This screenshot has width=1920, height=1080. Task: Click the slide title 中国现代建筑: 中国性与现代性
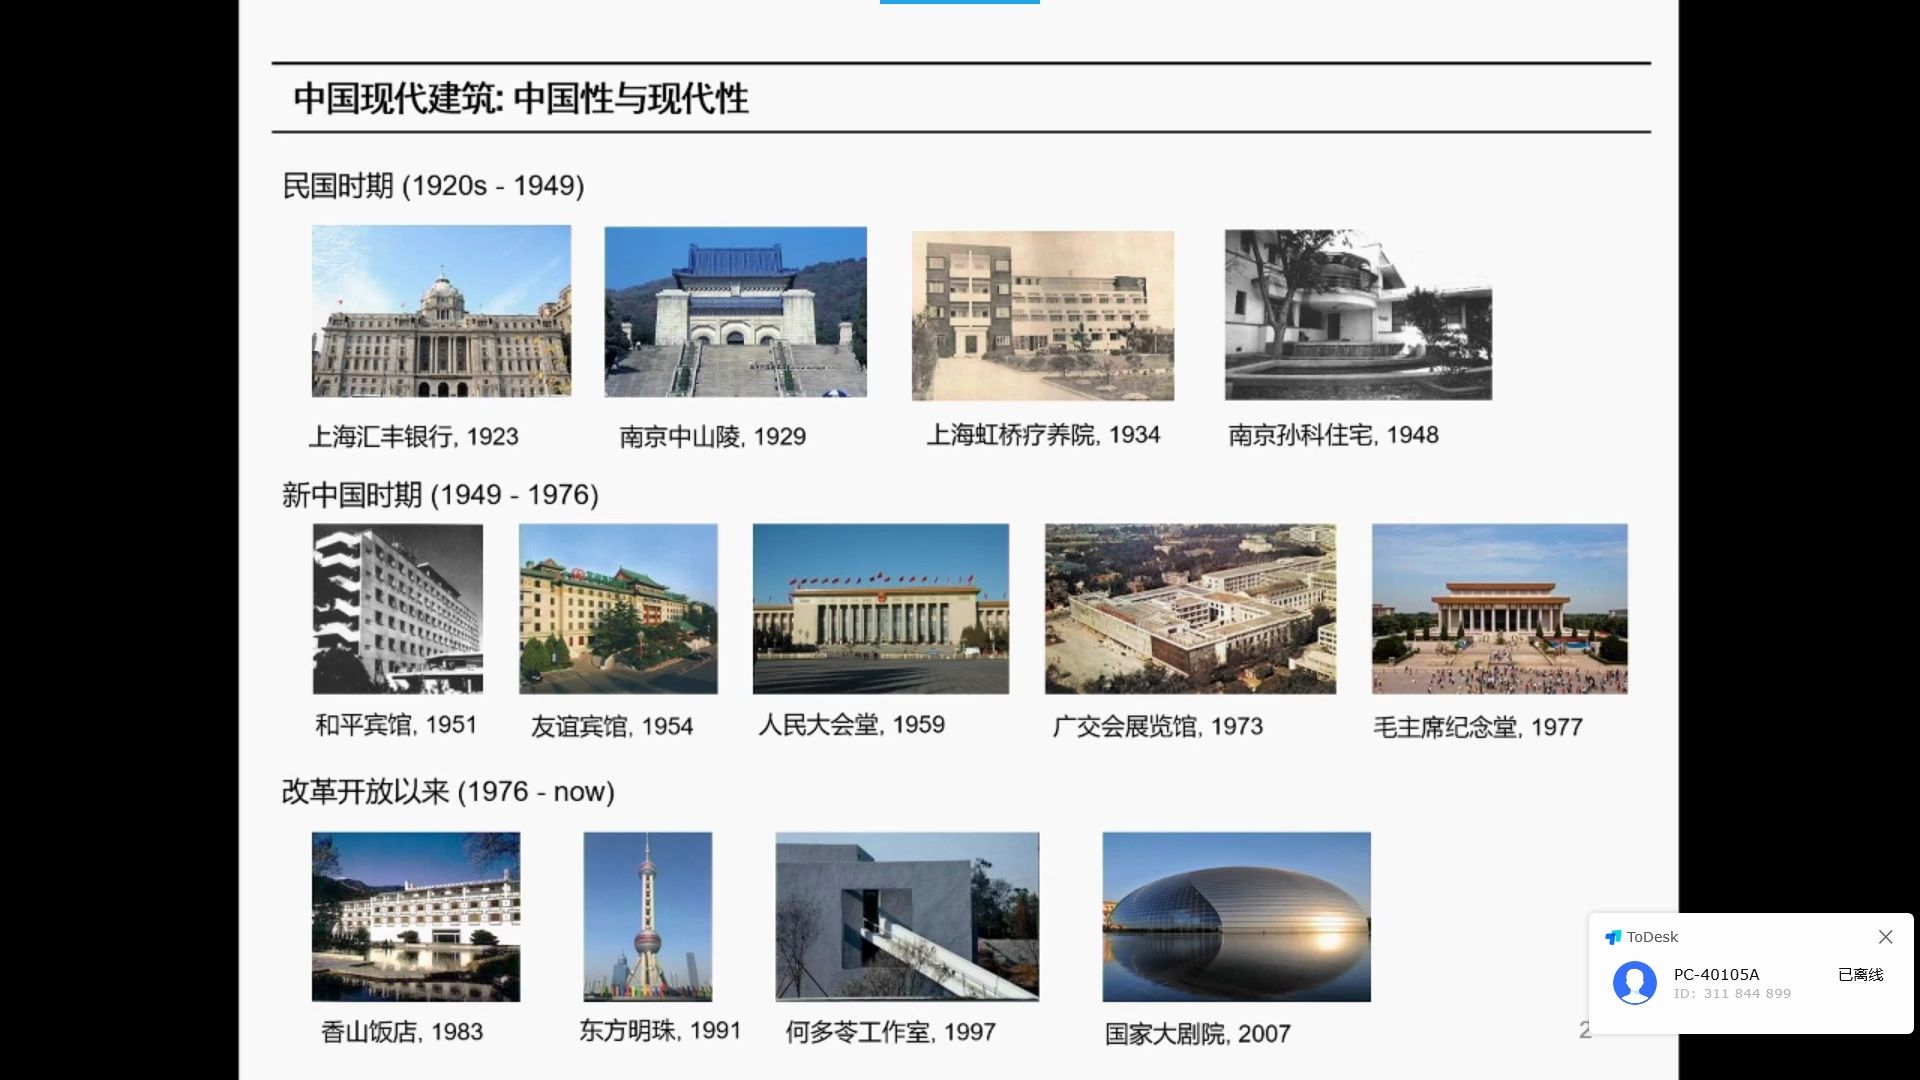pyautogui.click(x=521, y=98)
